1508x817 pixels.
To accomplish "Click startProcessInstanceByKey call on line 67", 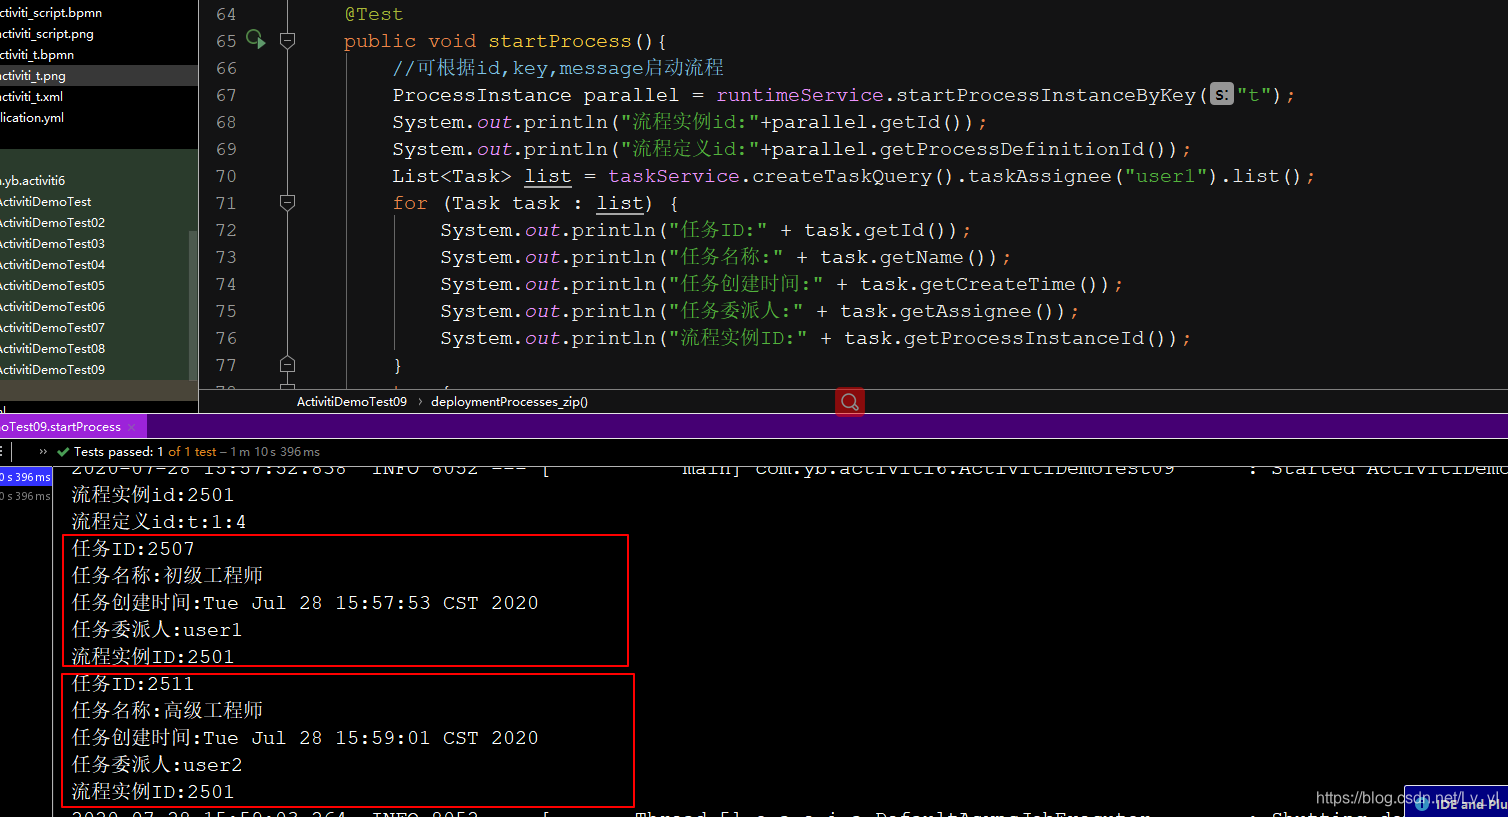I will 1046,95.
